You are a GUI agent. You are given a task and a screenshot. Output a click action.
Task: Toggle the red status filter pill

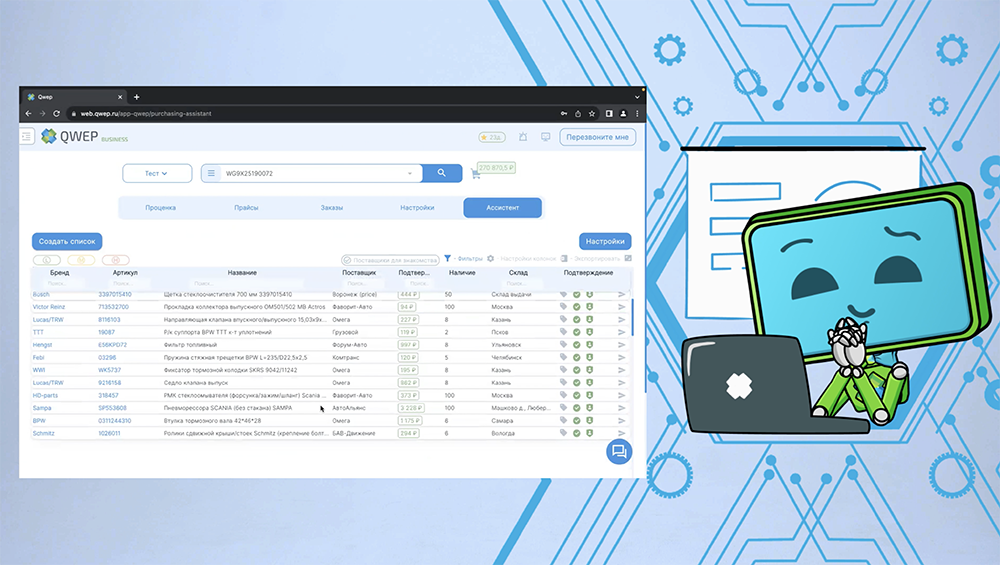pyautogui.click(x=115, y=260)
